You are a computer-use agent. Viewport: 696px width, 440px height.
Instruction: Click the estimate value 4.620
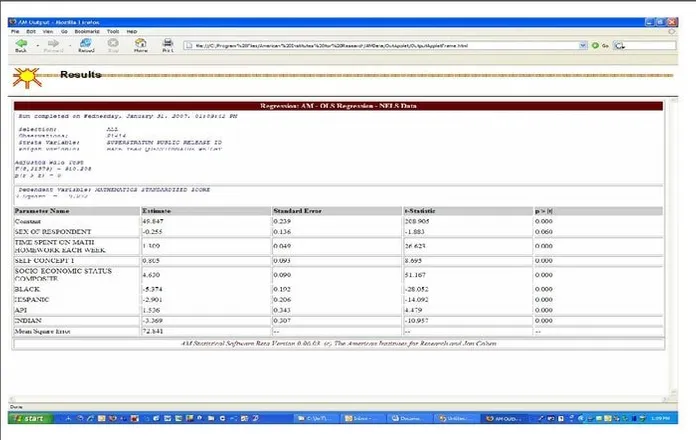151,275
